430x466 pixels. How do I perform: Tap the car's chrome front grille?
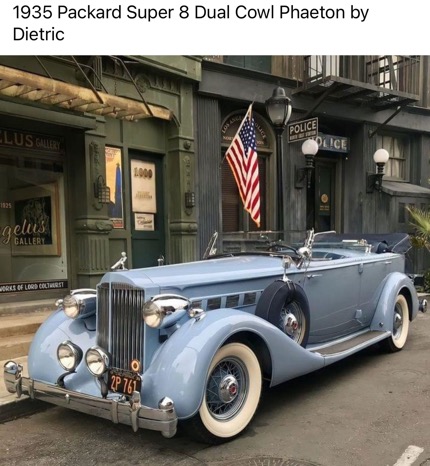(121, 325)
